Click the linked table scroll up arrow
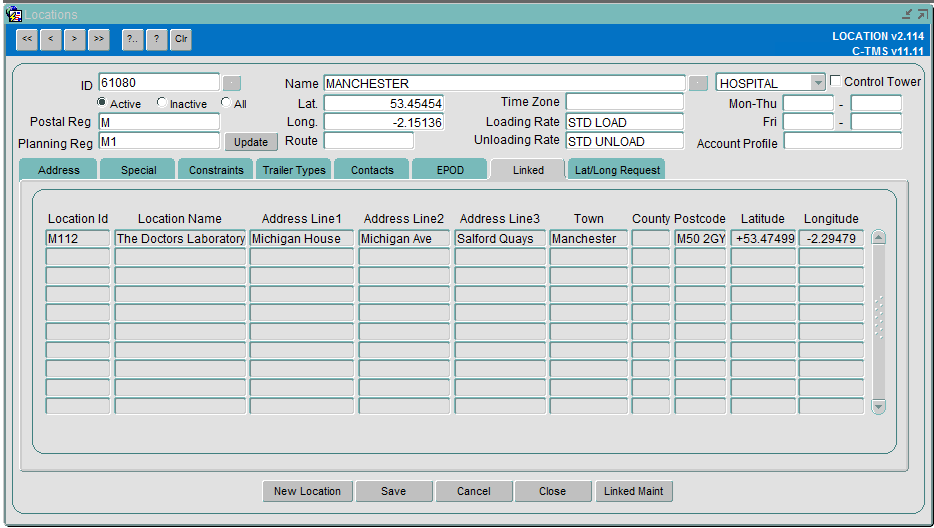Viewport: 934px width, 528px height. pyautogui.click(x=878, y=237)
